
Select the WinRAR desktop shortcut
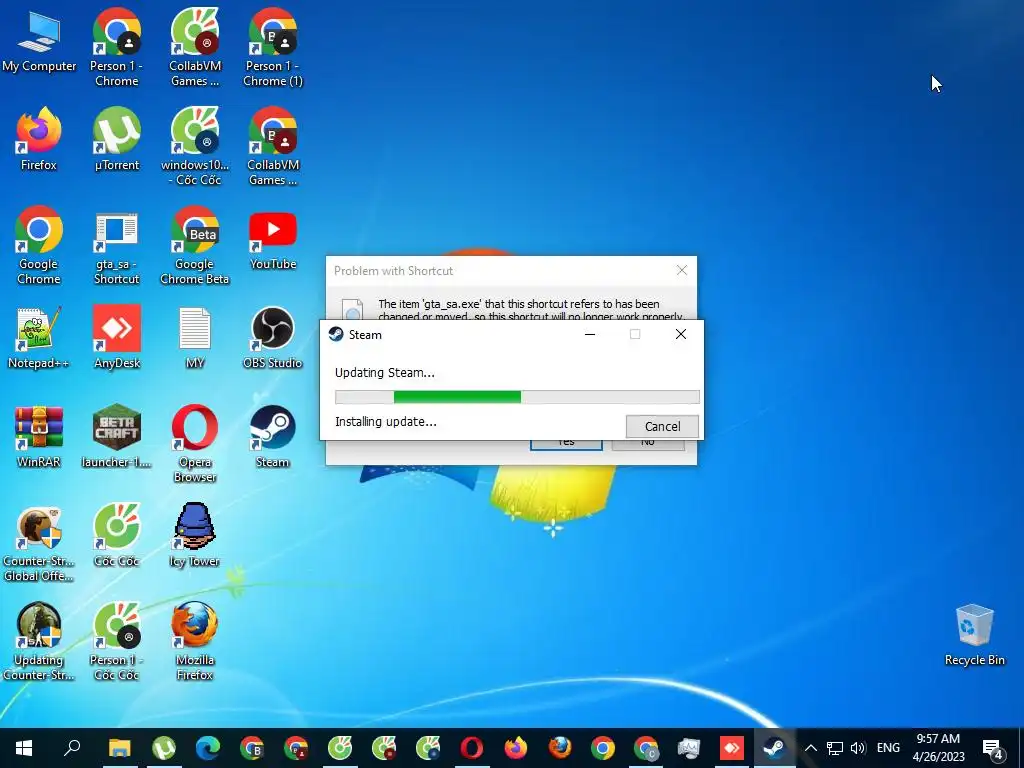(39, 438)
